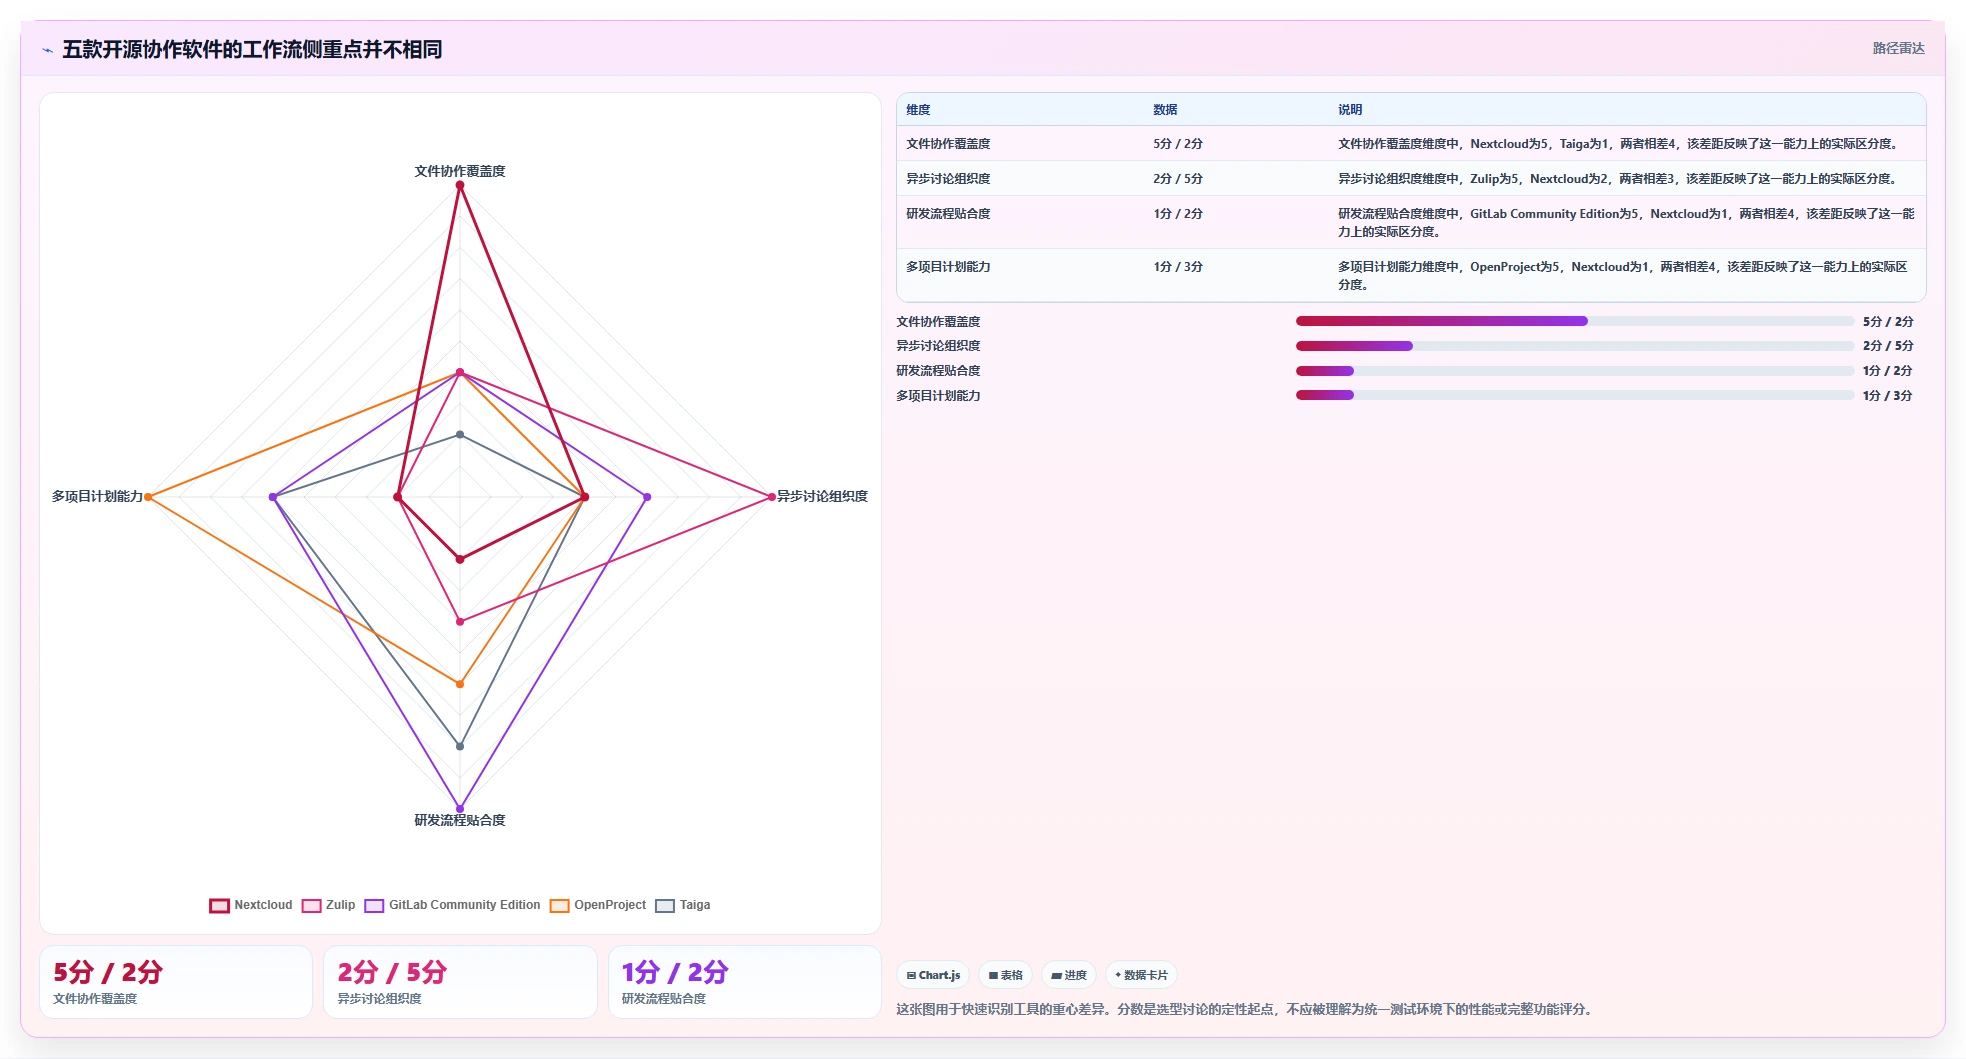Click the 路径雷达 label at top right
The height and width of the screenshot is (1059, 1966).
[1898, 48]
